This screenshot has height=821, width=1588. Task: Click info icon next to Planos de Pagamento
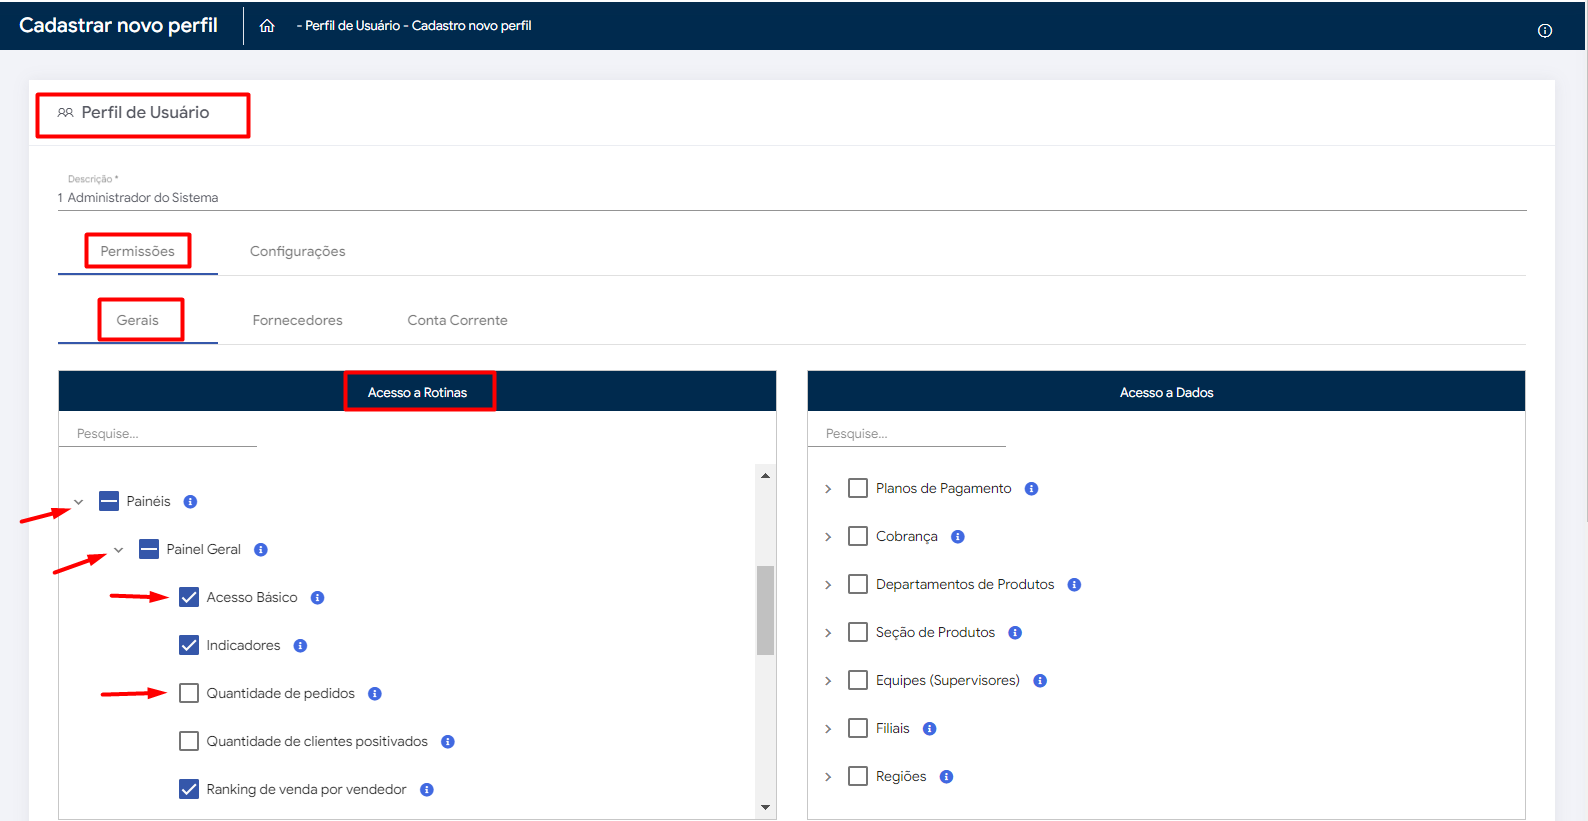1031,489
